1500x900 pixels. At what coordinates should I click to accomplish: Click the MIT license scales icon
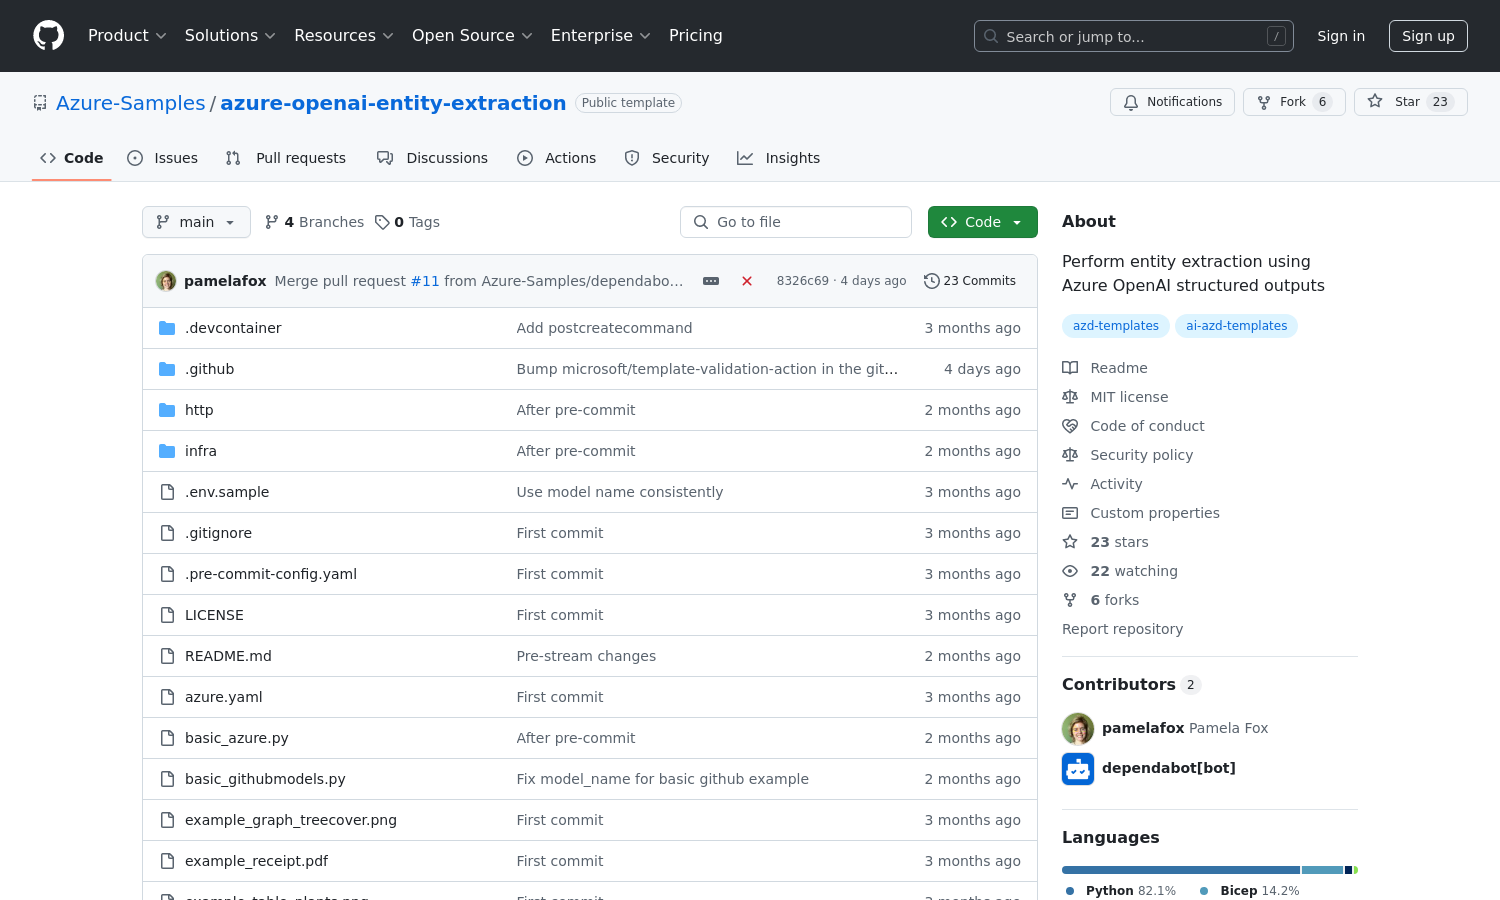pos(1070,396)
